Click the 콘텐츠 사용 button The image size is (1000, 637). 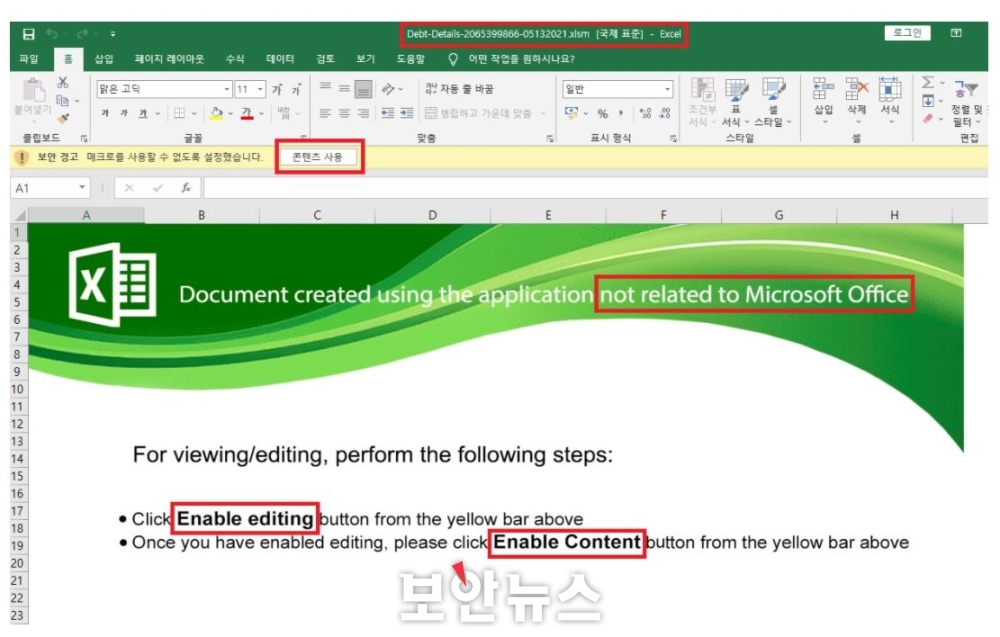(x=318, y=157)
